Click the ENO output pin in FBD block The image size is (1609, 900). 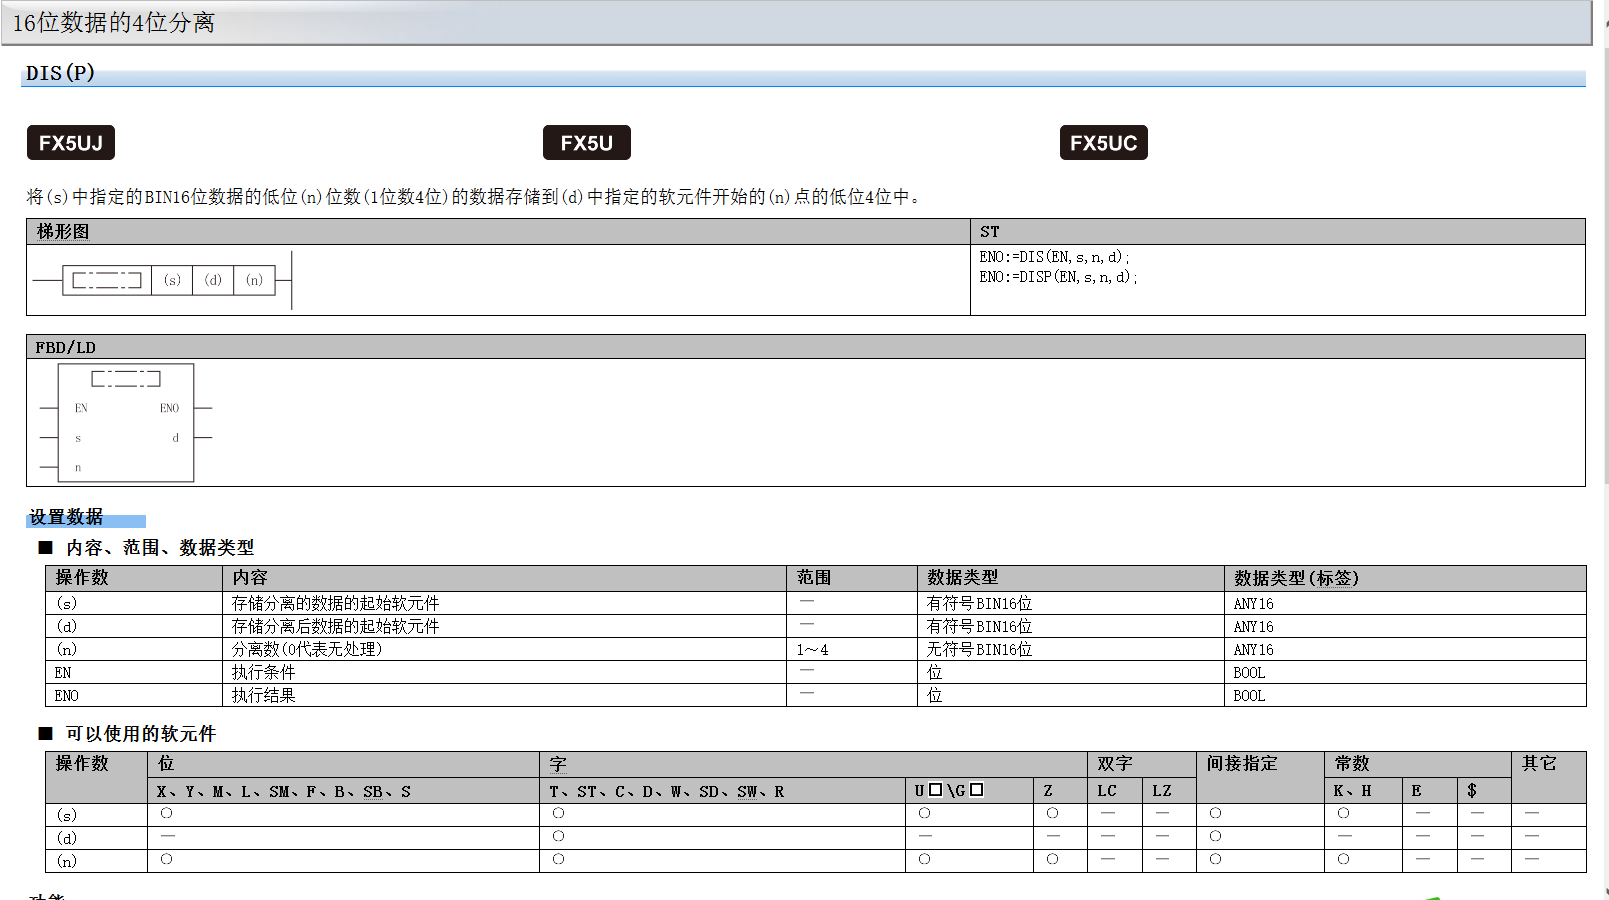[169, 408]
